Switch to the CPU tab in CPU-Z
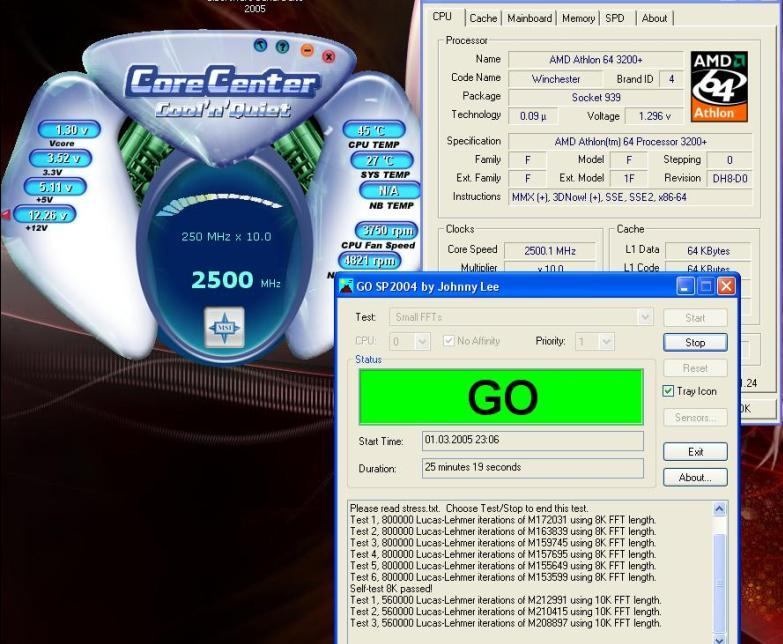The height and width of the screenshot is (644, 783). tap(442, 17)
